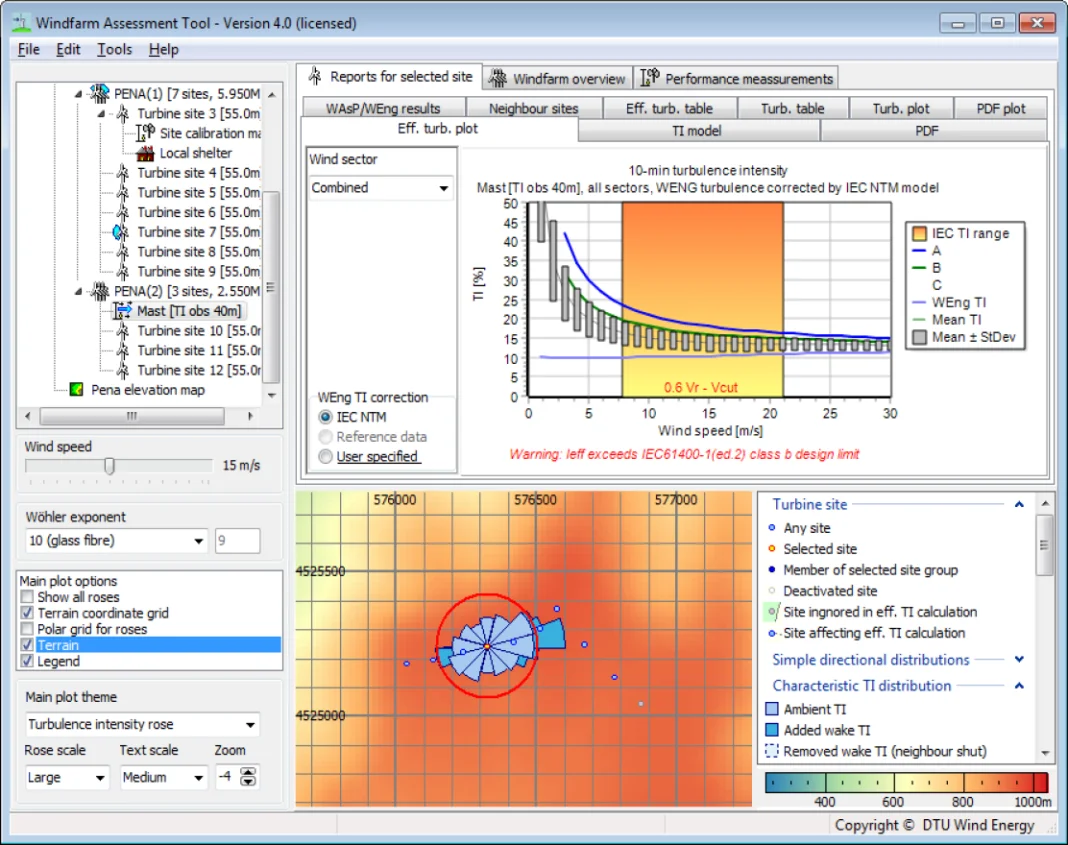Screen dimensions: 1068x845
Task: Switch to the TI model tab
Action: click(697, 130)
